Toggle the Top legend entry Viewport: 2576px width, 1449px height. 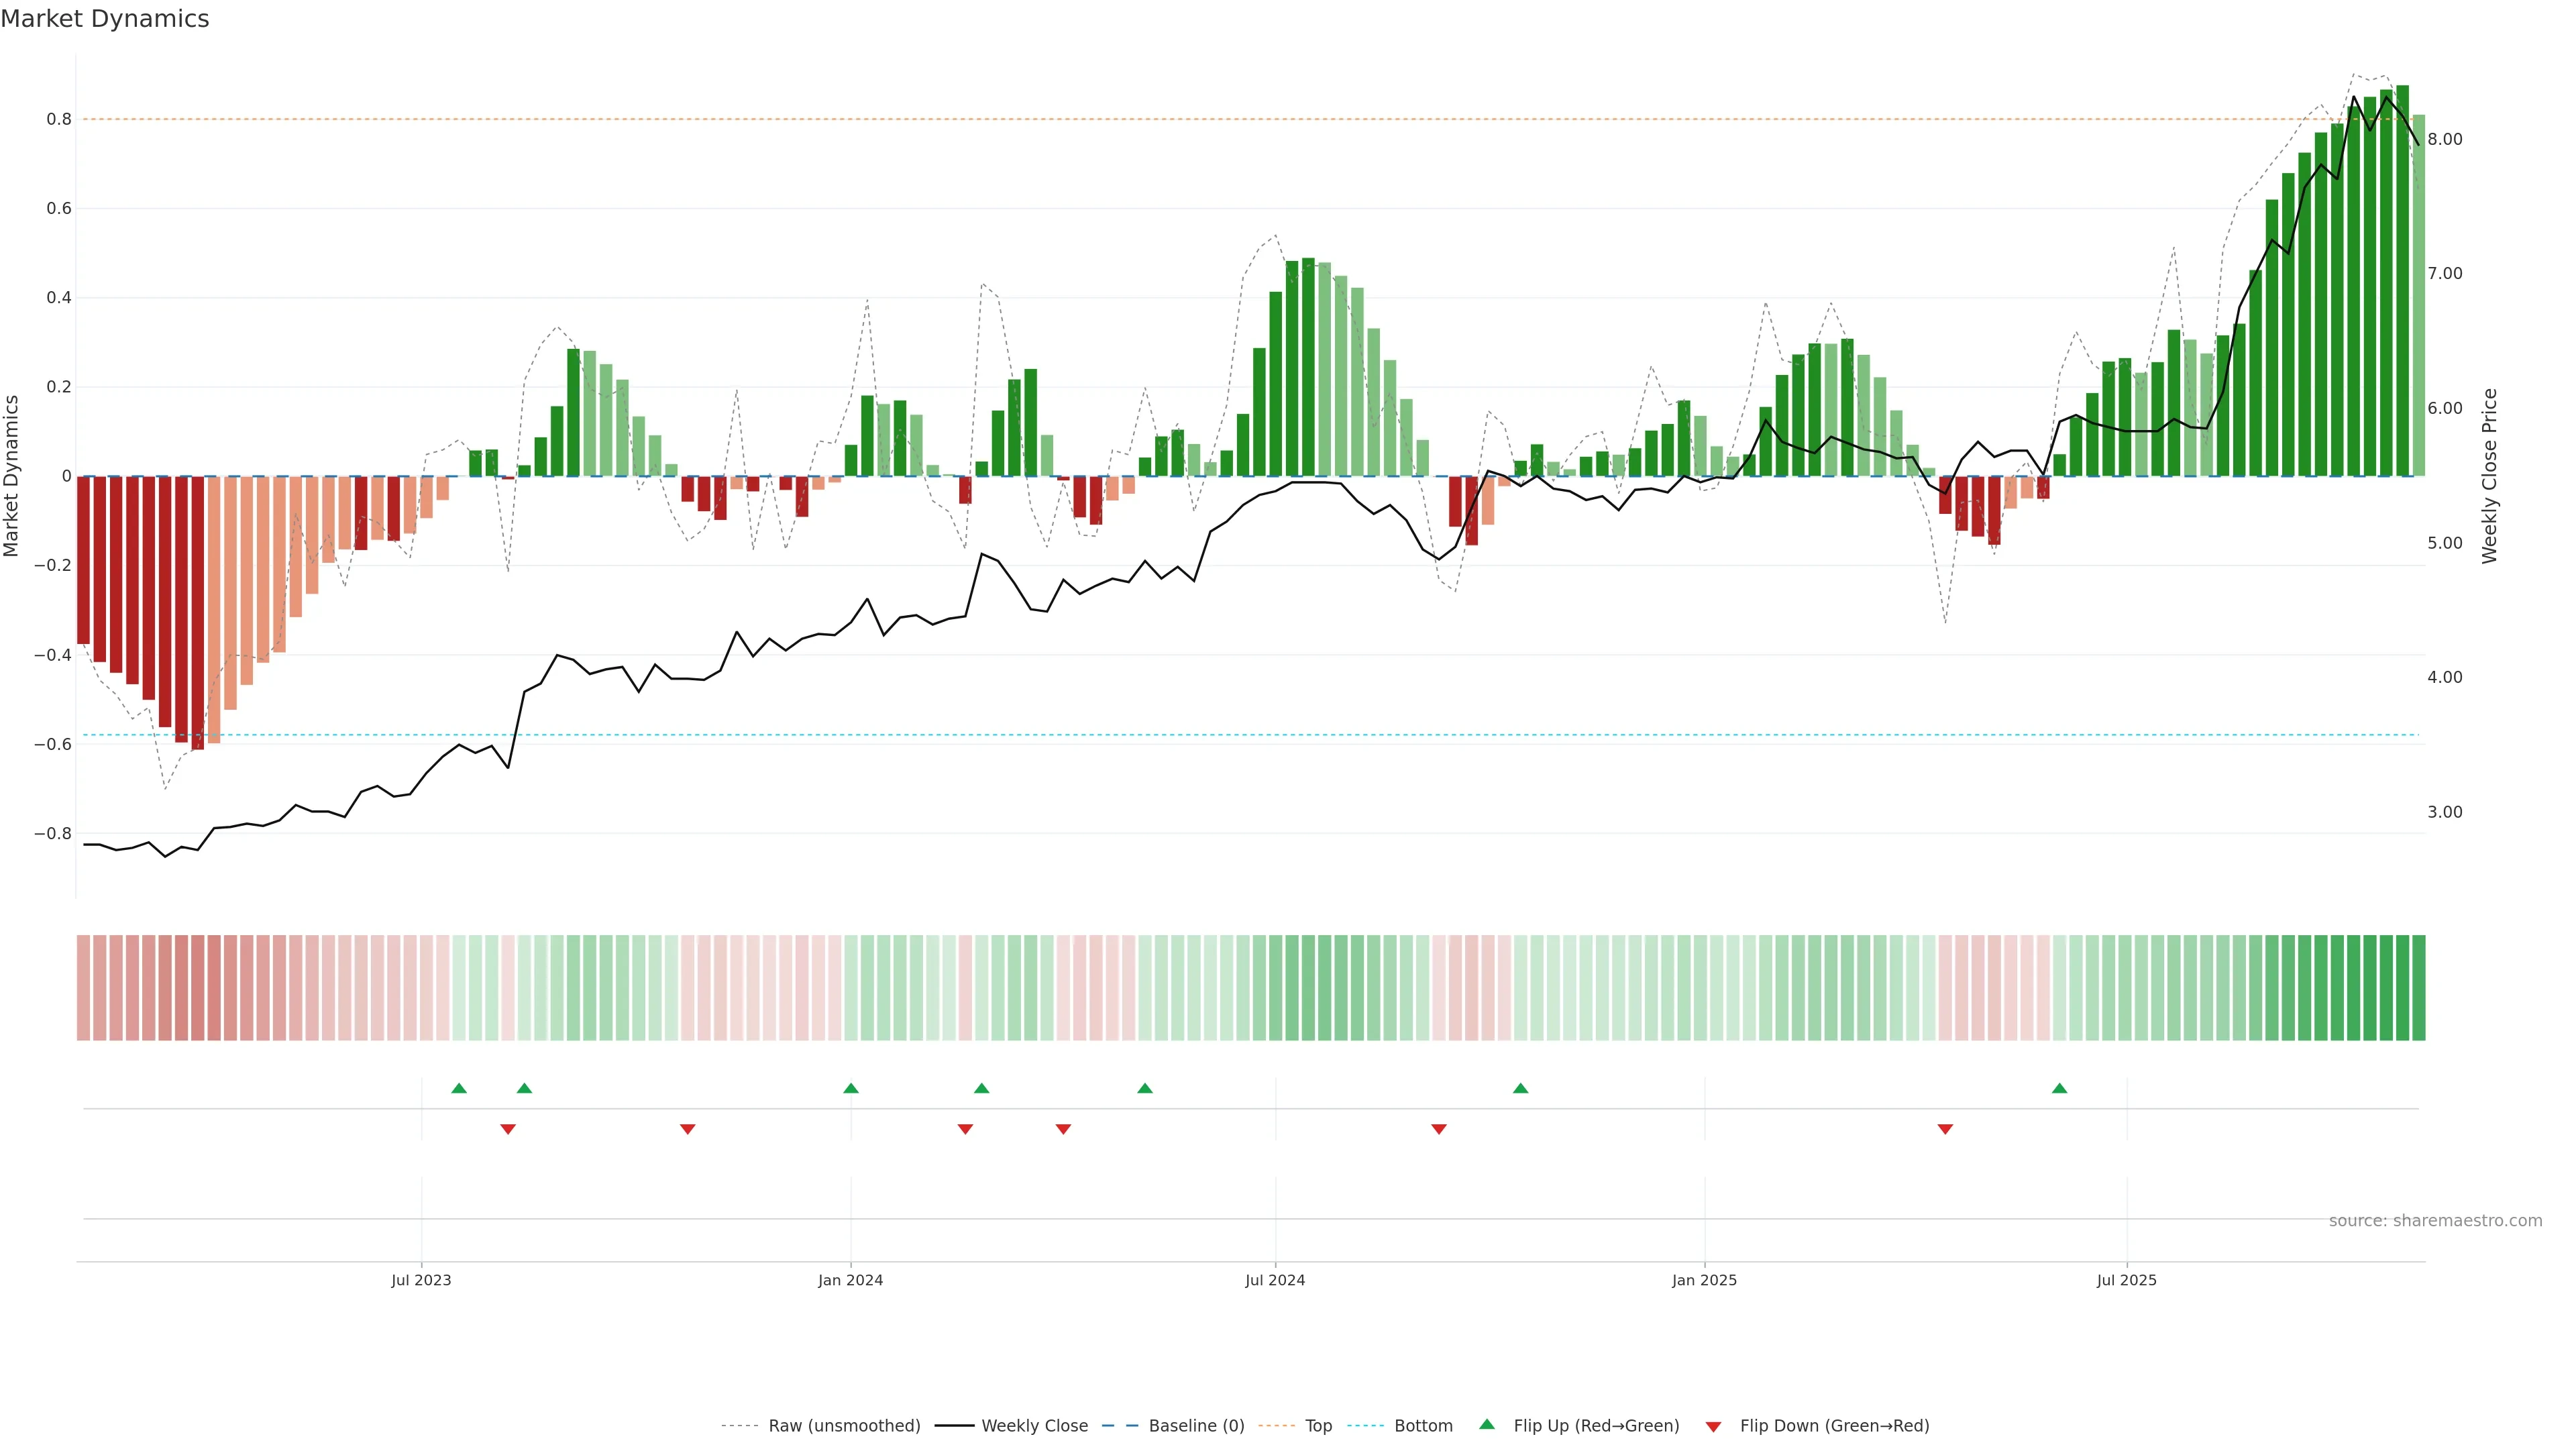click(x=1318, y=1425)
